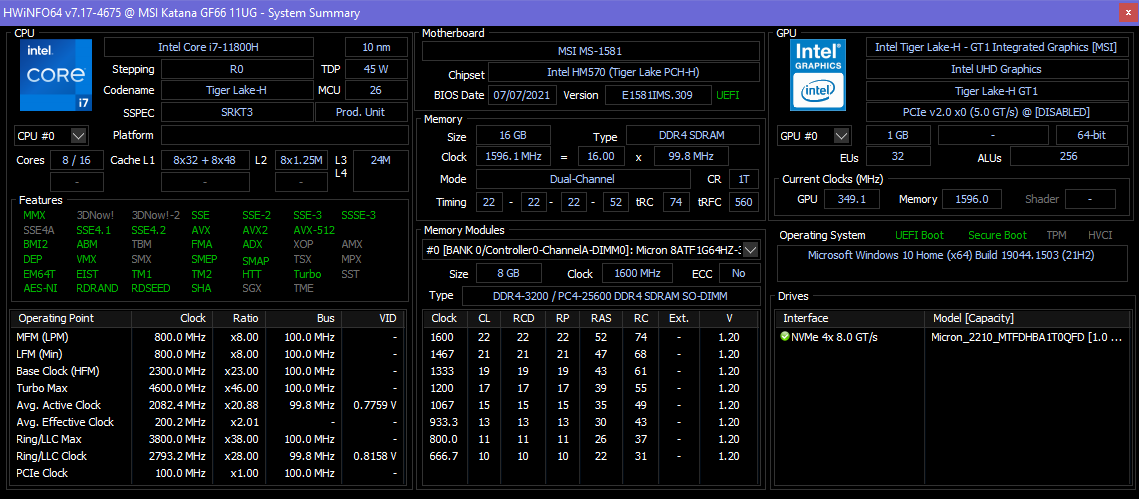Click the Micron_2210 drive model entry

[x=1028, y=337]
